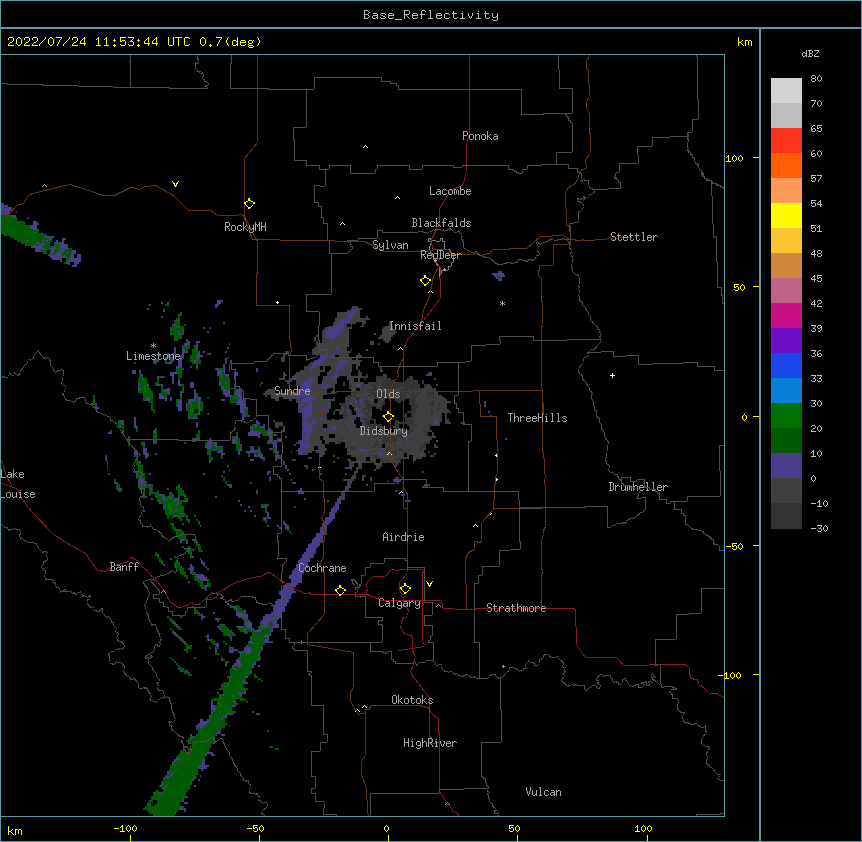Image resolution: width=862 pixels, height=842 pixels.
Task: Click the yellow diamond marker south of RedDeer
Action: (x=426, y=281)
